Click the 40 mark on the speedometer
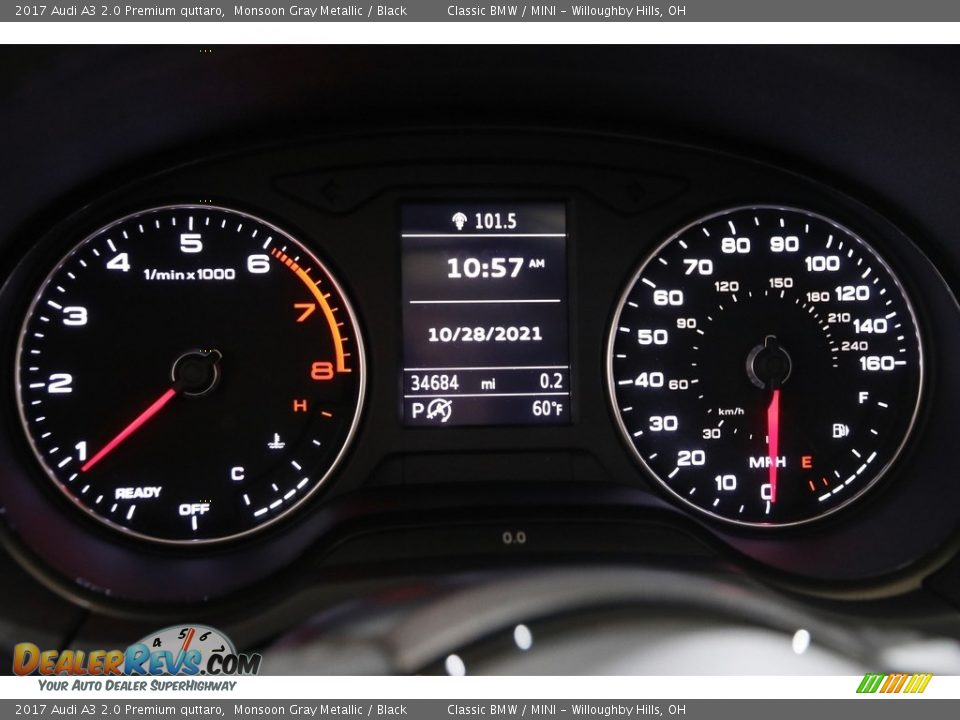This screenshot has width=960, height=720. [649, 380]
